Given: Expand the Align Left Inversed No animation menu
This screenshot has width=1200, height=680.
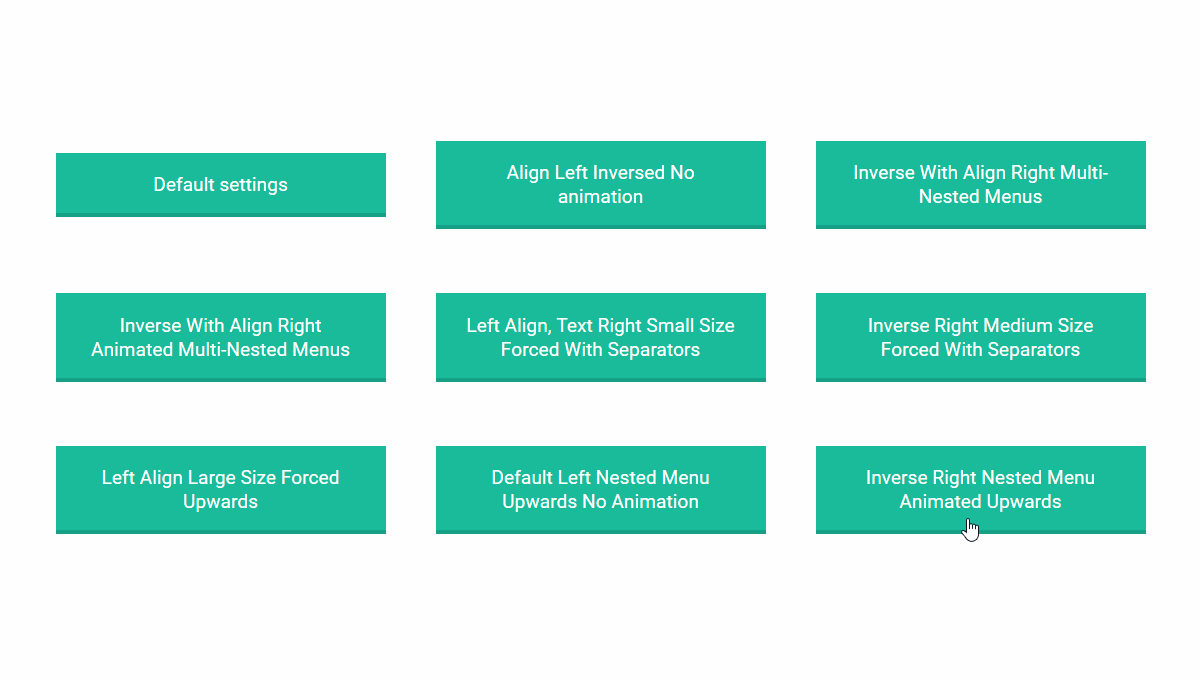Looking at the screenshot, I should 600,184.
